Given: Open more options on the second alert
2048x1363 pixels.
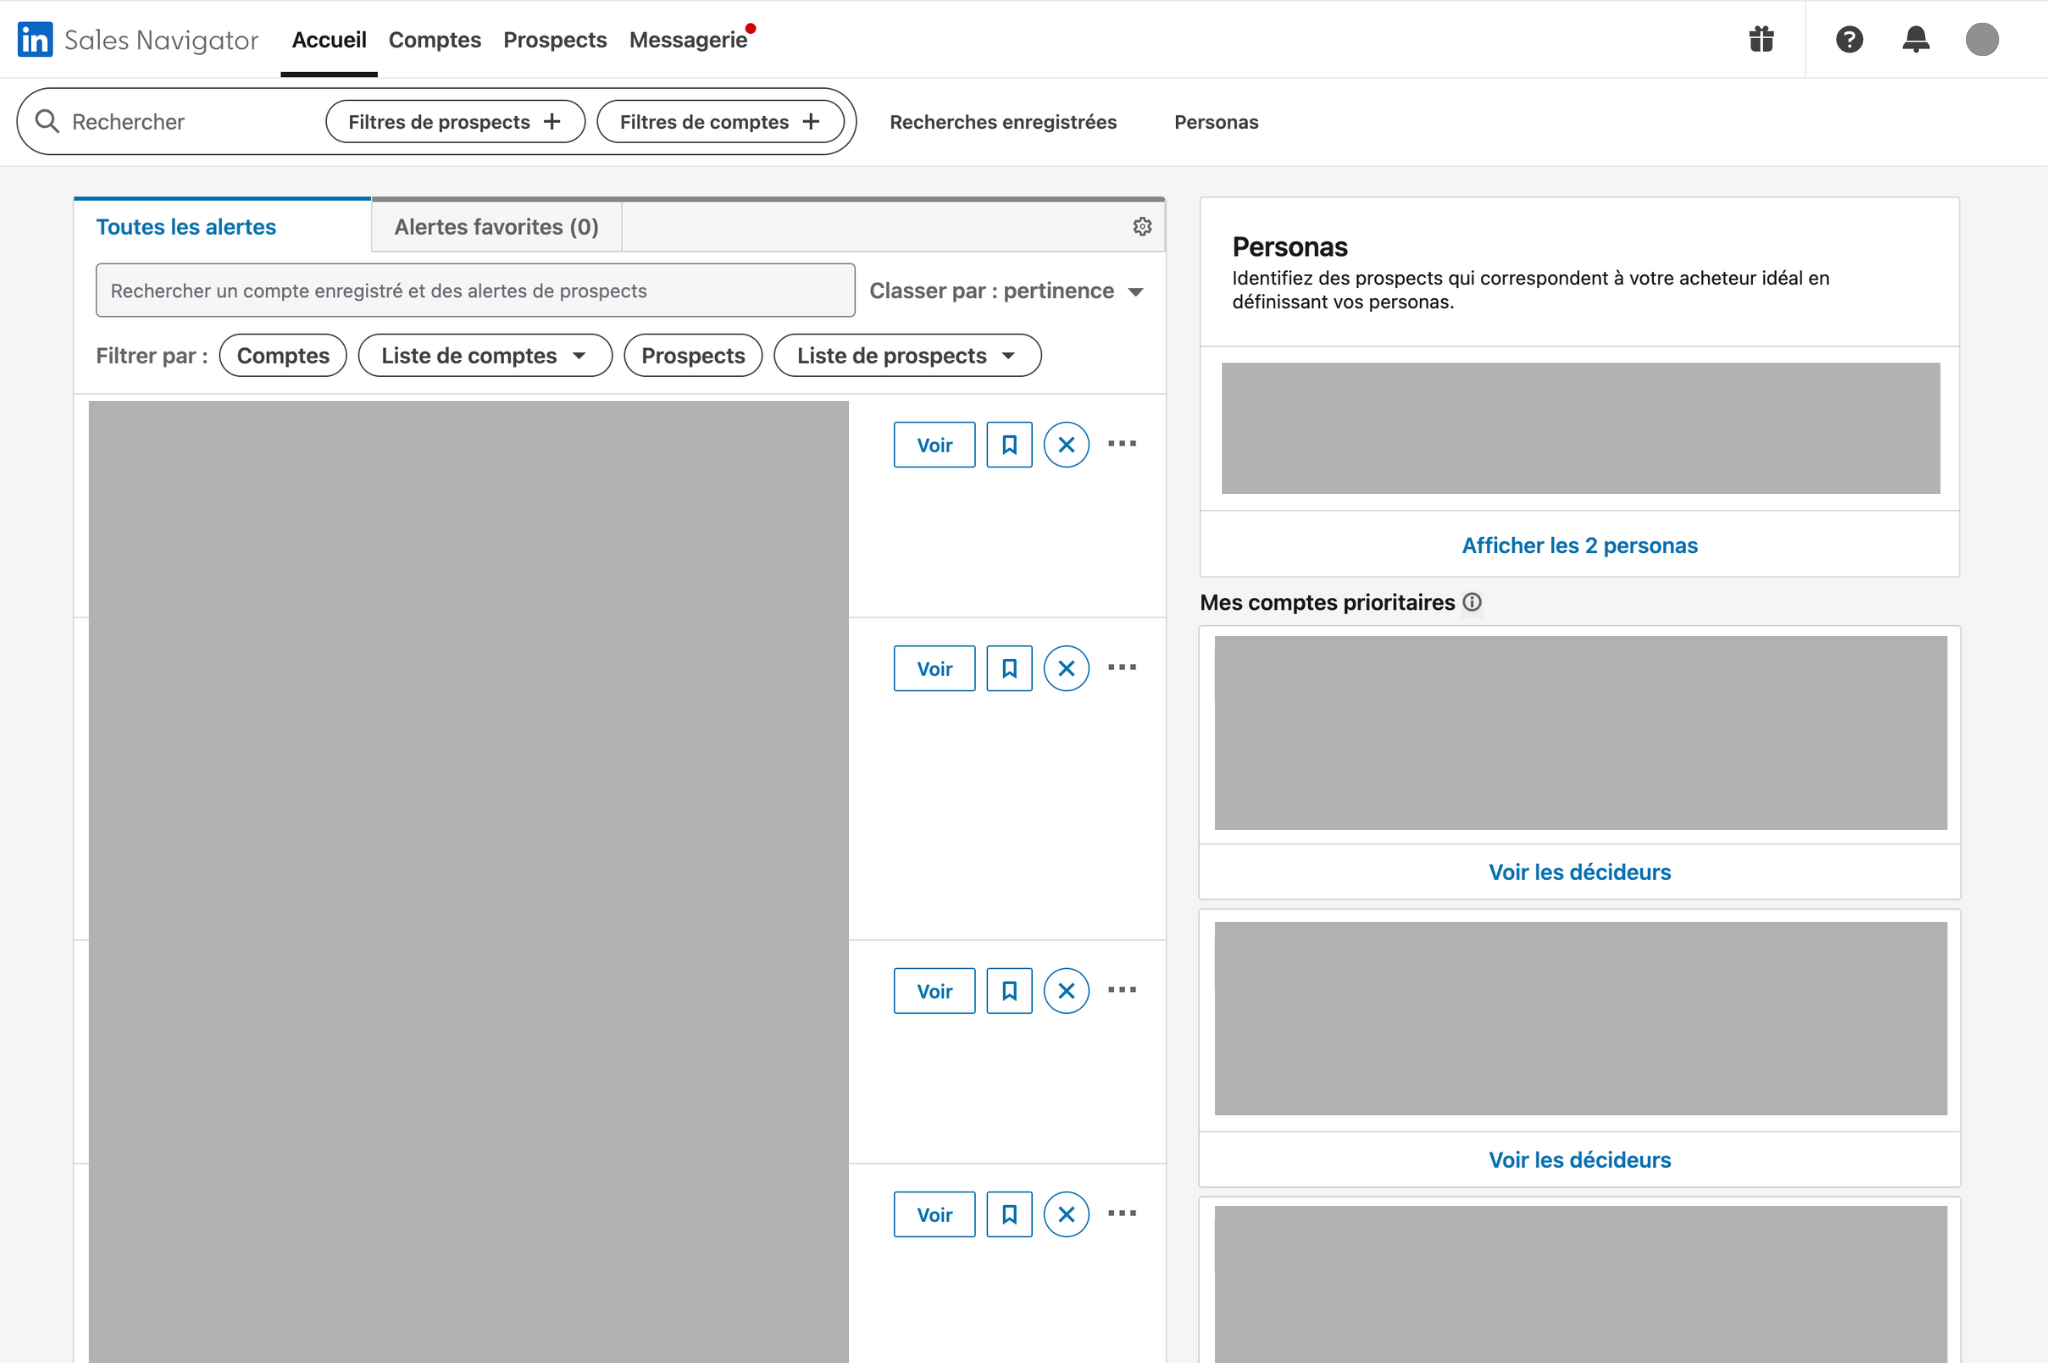Looking at the screenshot, I should click(1123, 667).
